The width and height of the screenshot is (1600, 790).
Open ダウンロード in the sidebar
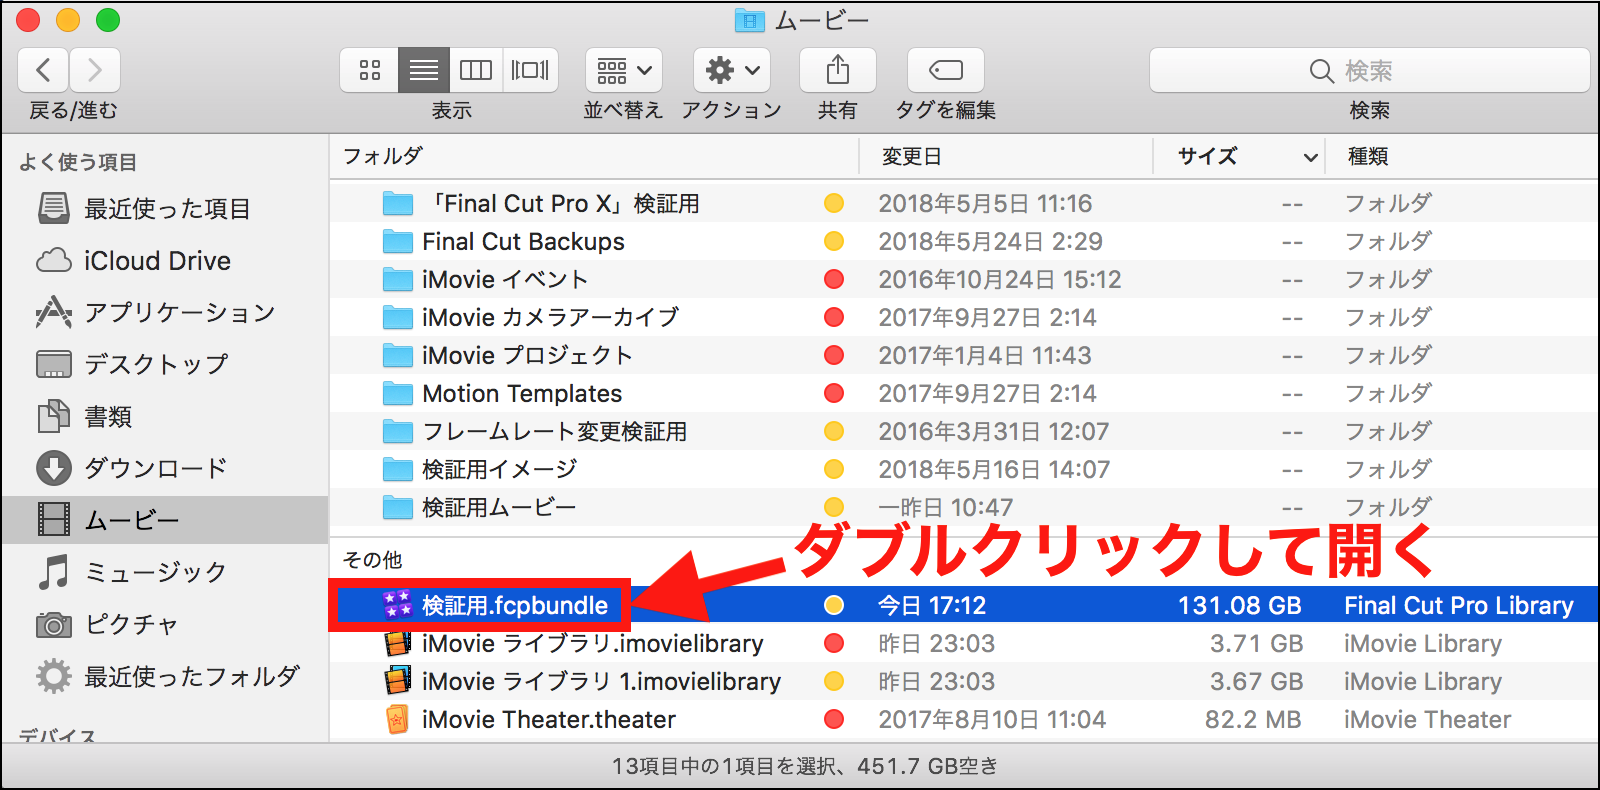coord(165,468)
